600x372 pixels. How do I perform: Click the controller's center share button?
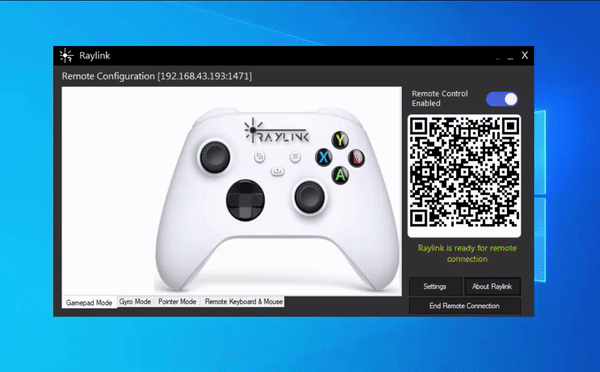coord(277,171)
